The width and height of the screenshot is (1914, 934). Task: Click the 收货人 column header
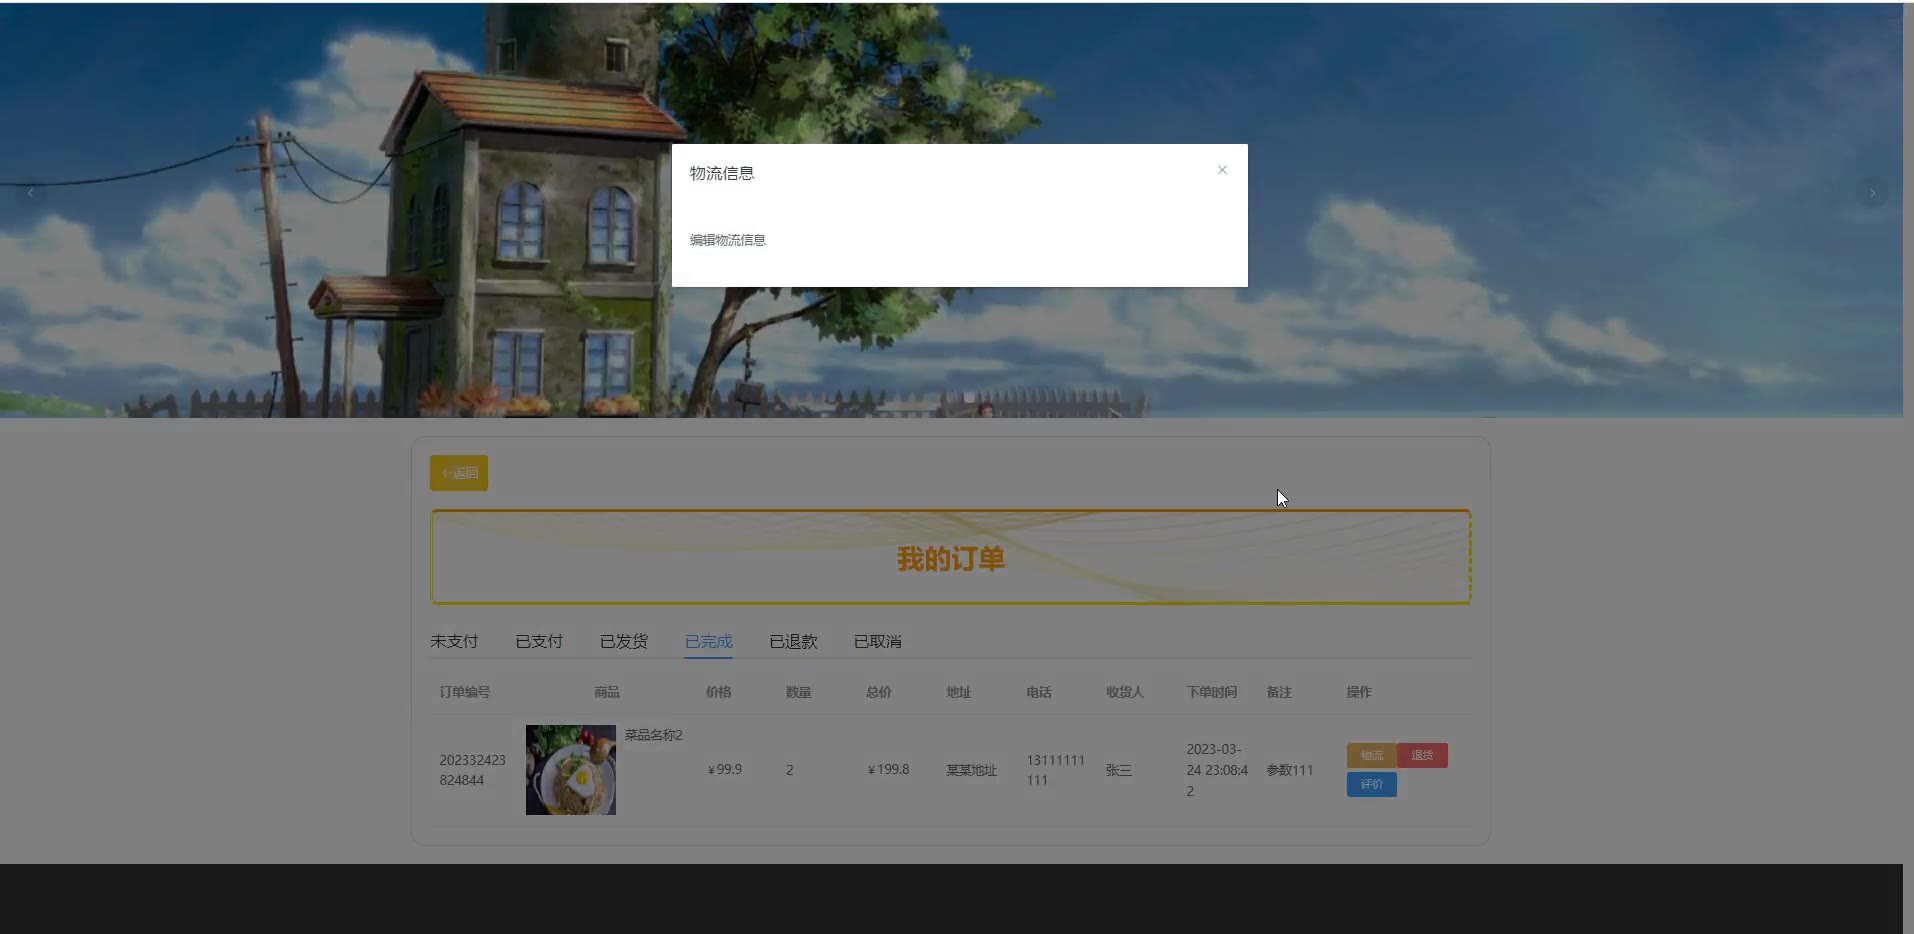click(1125, 692)
